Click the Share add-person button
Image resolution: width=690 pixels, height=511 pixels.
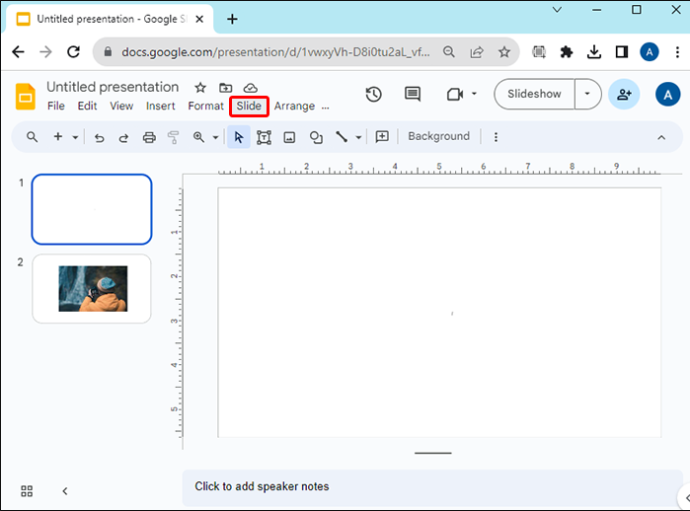[624, 94]
